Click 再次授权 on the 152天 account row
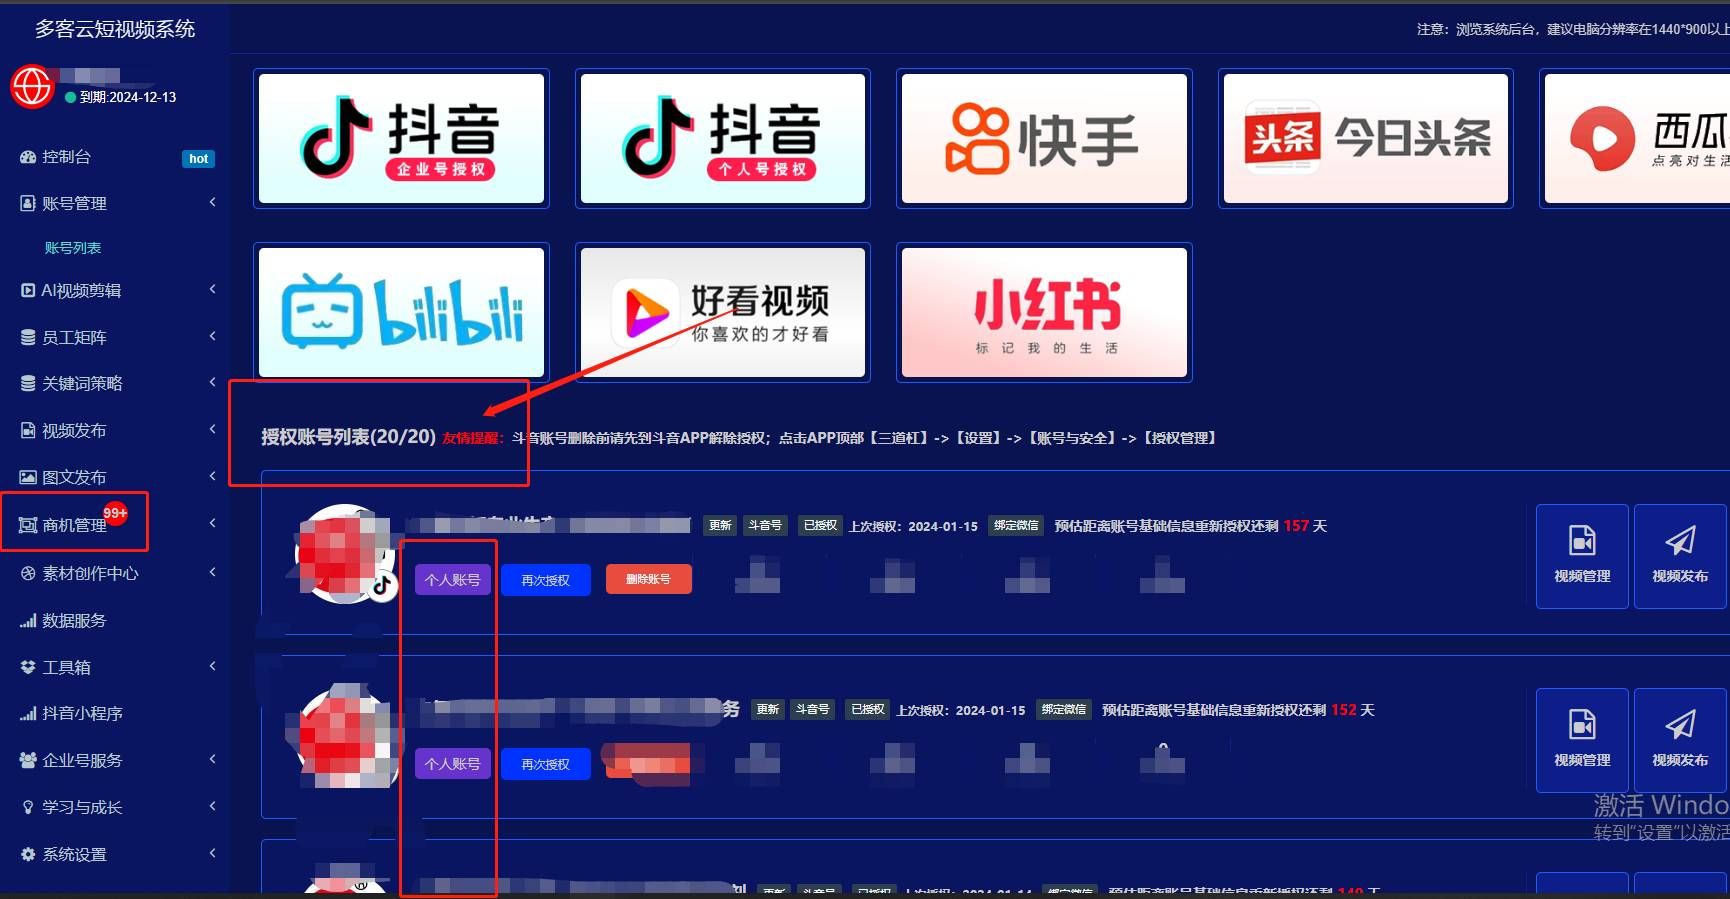The height and width of the screenshot is (899, 1730). point(545,764)
